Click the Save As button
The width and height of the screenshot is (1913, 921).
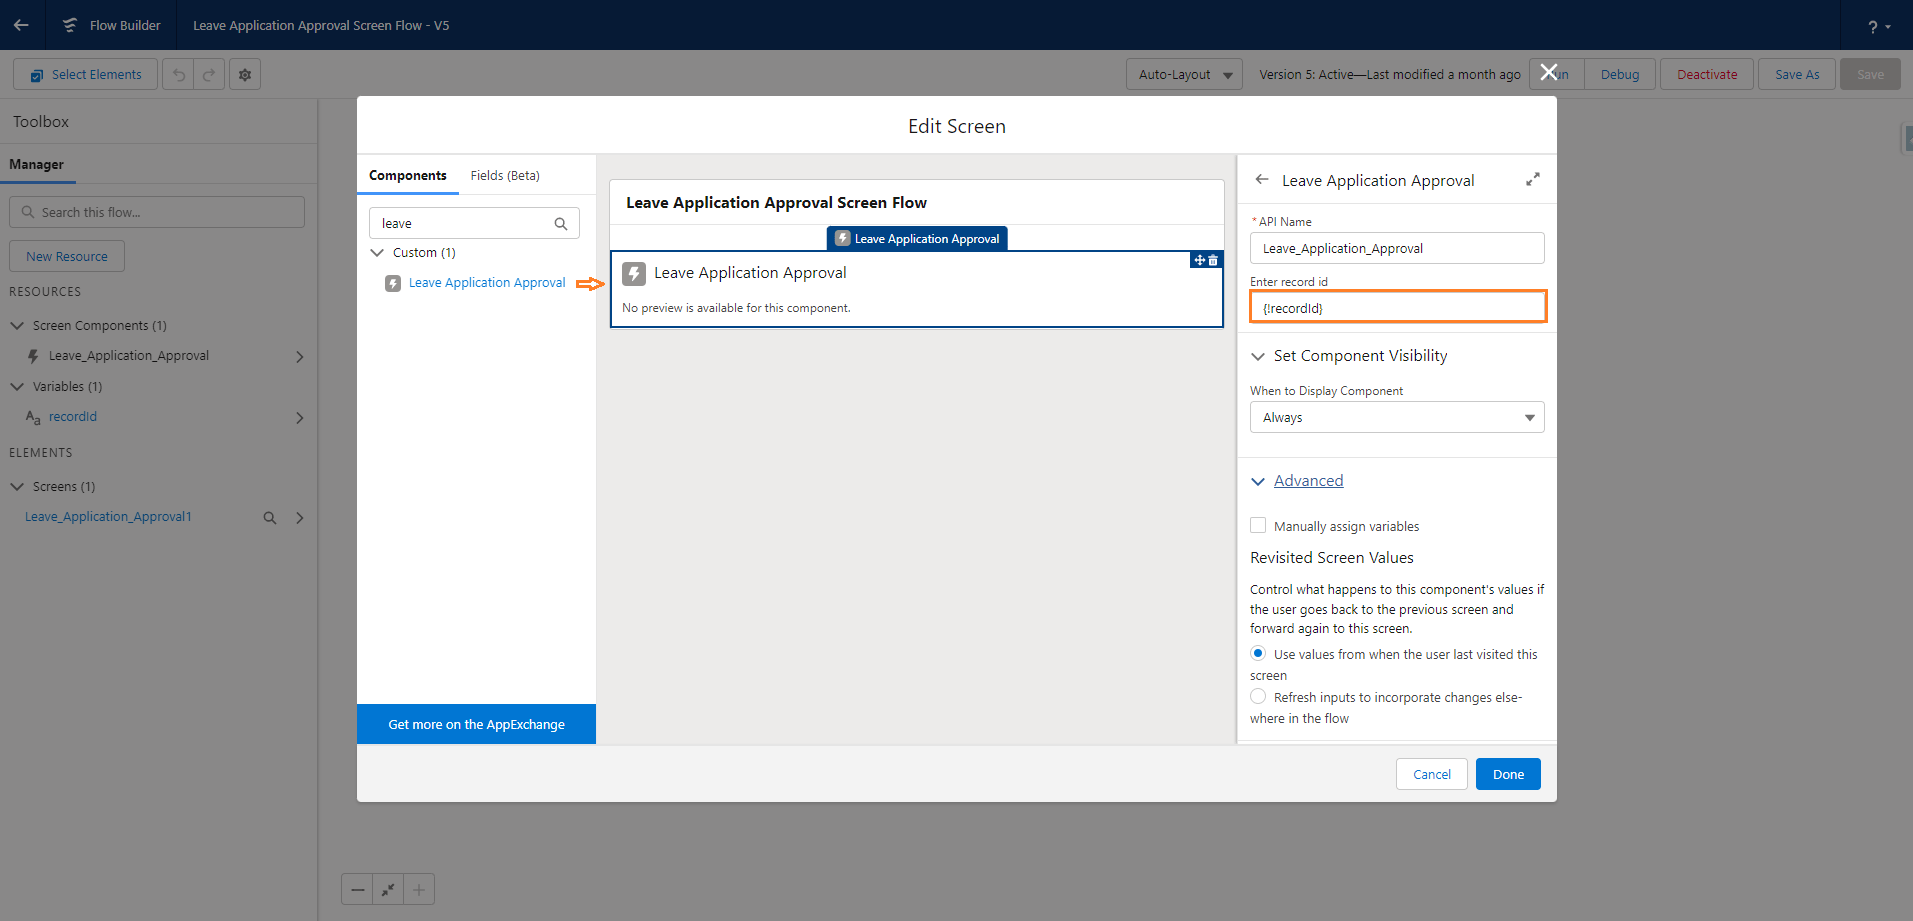(x=1797, y=75)
